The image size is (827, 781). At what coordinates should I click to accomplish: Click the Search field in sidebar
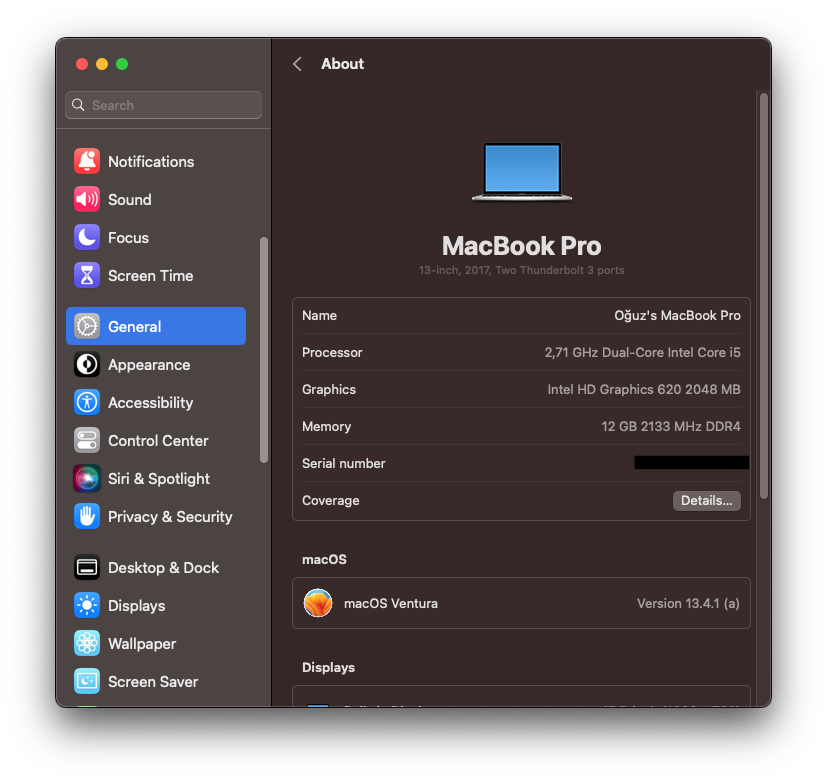(x=164, y=105)
